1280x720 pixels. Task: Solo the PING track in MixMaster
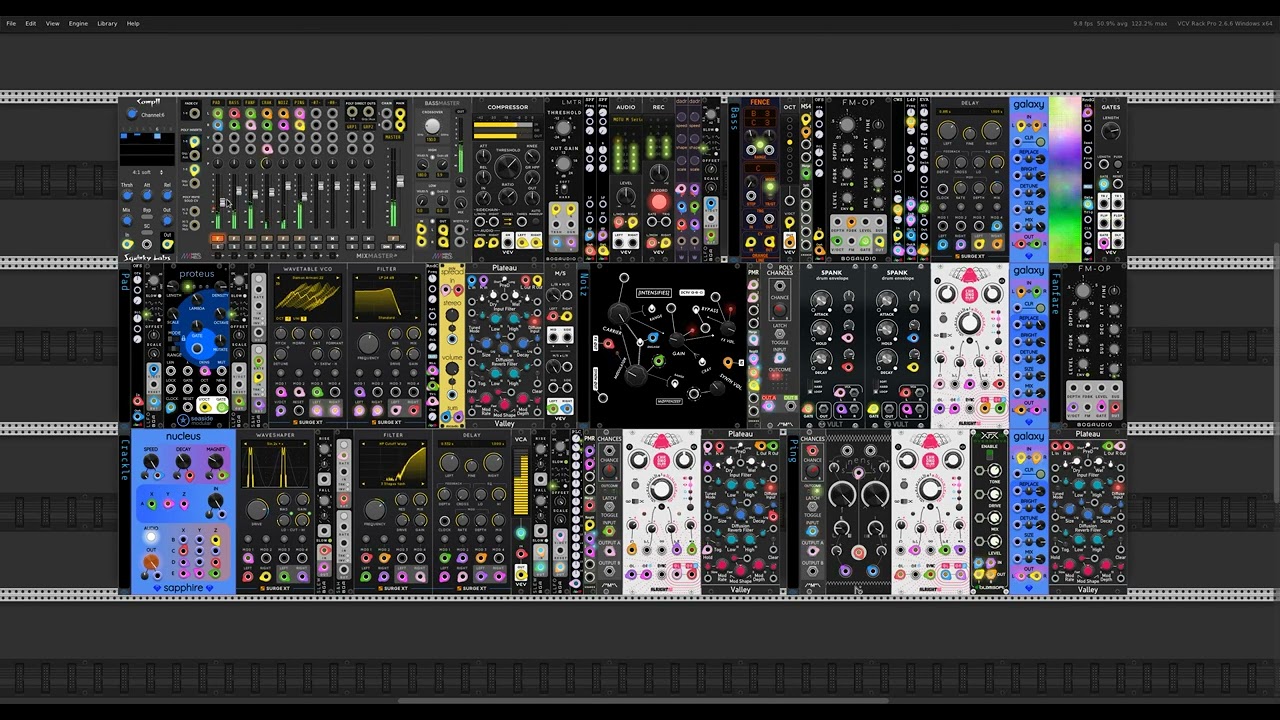(300, 247)
